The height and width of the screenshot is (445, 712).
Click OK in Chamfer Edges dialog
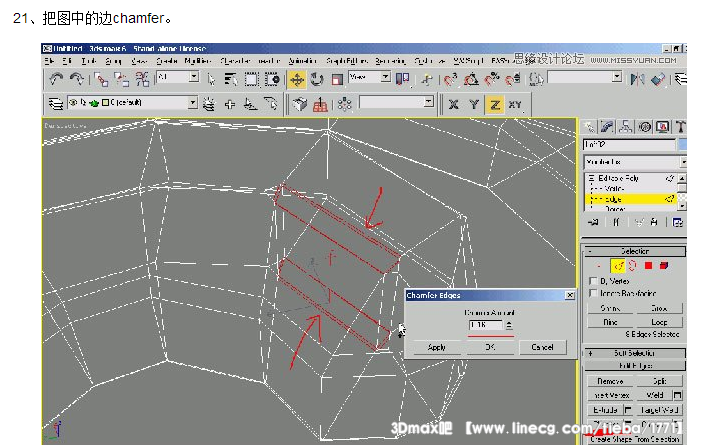[490, 347]
